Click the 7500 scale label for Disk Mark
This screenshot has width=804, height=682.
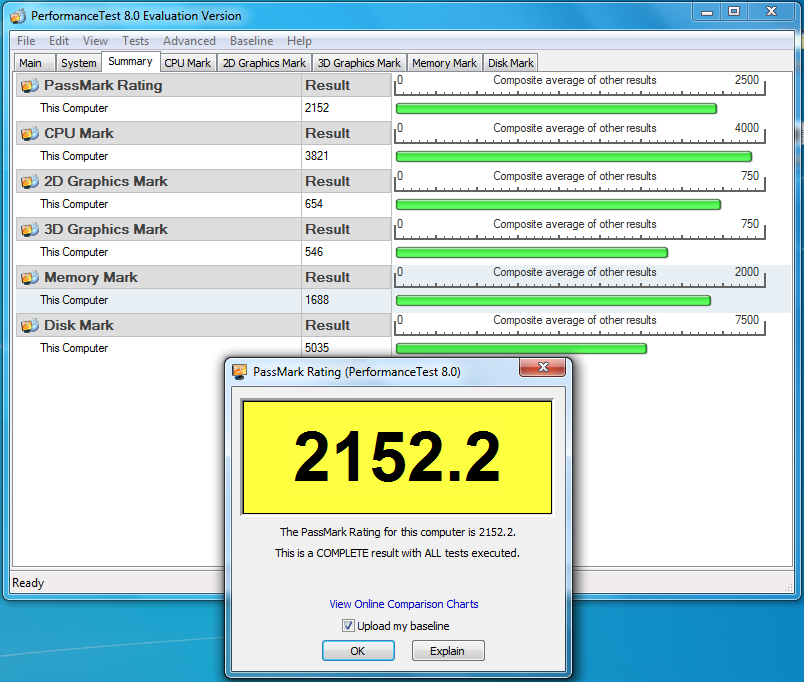tap(747, 320)
